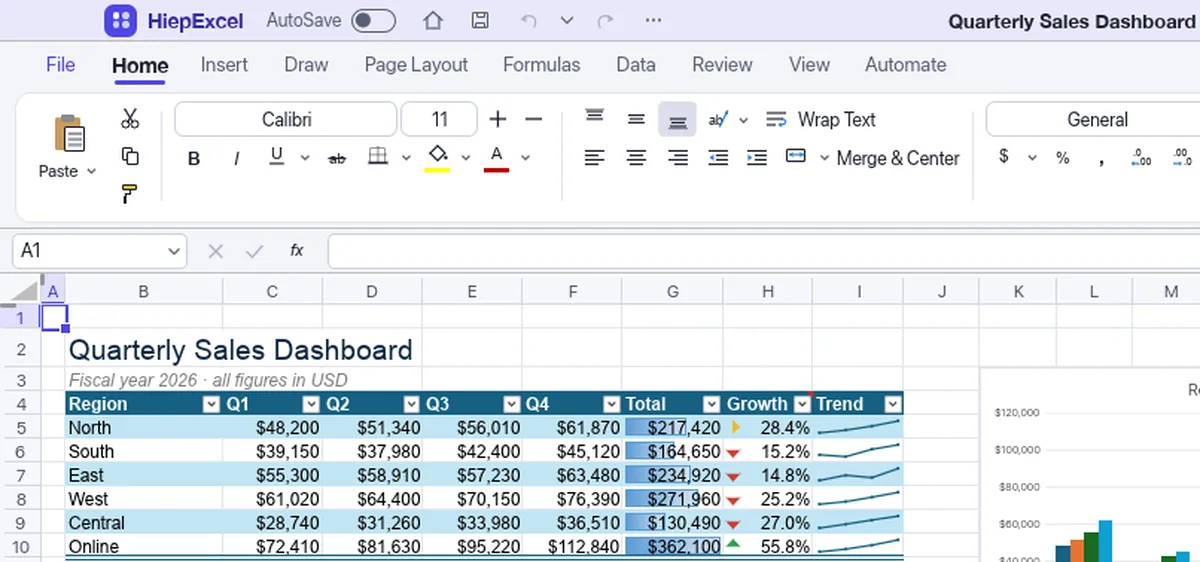
Task: Increase font size with plus button
Action: pyautogui.click(x=498, y=119)
